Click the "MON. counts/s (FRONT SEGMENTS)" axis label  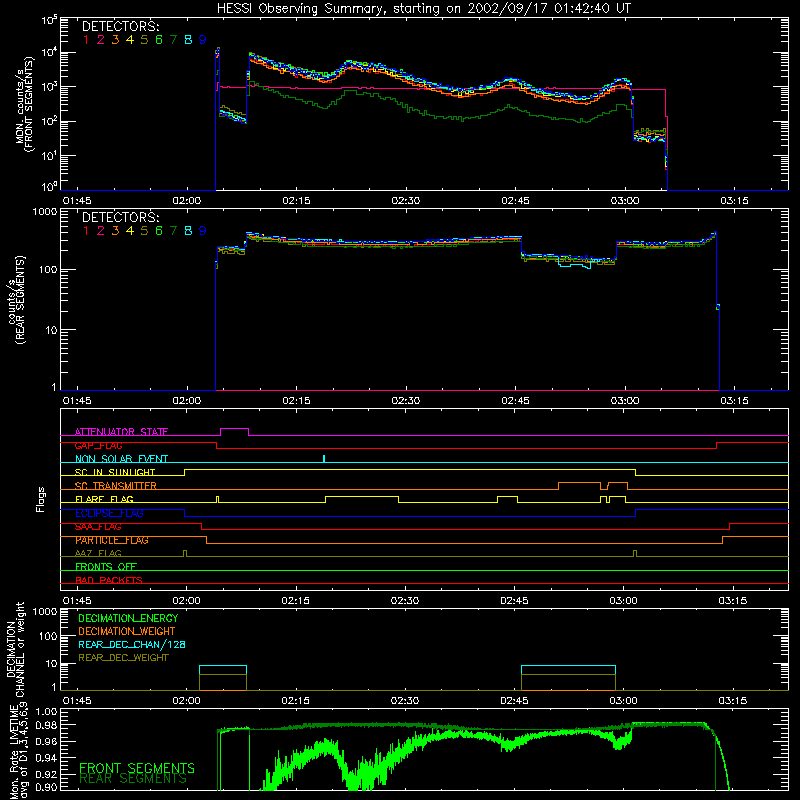tap(24, 104)
